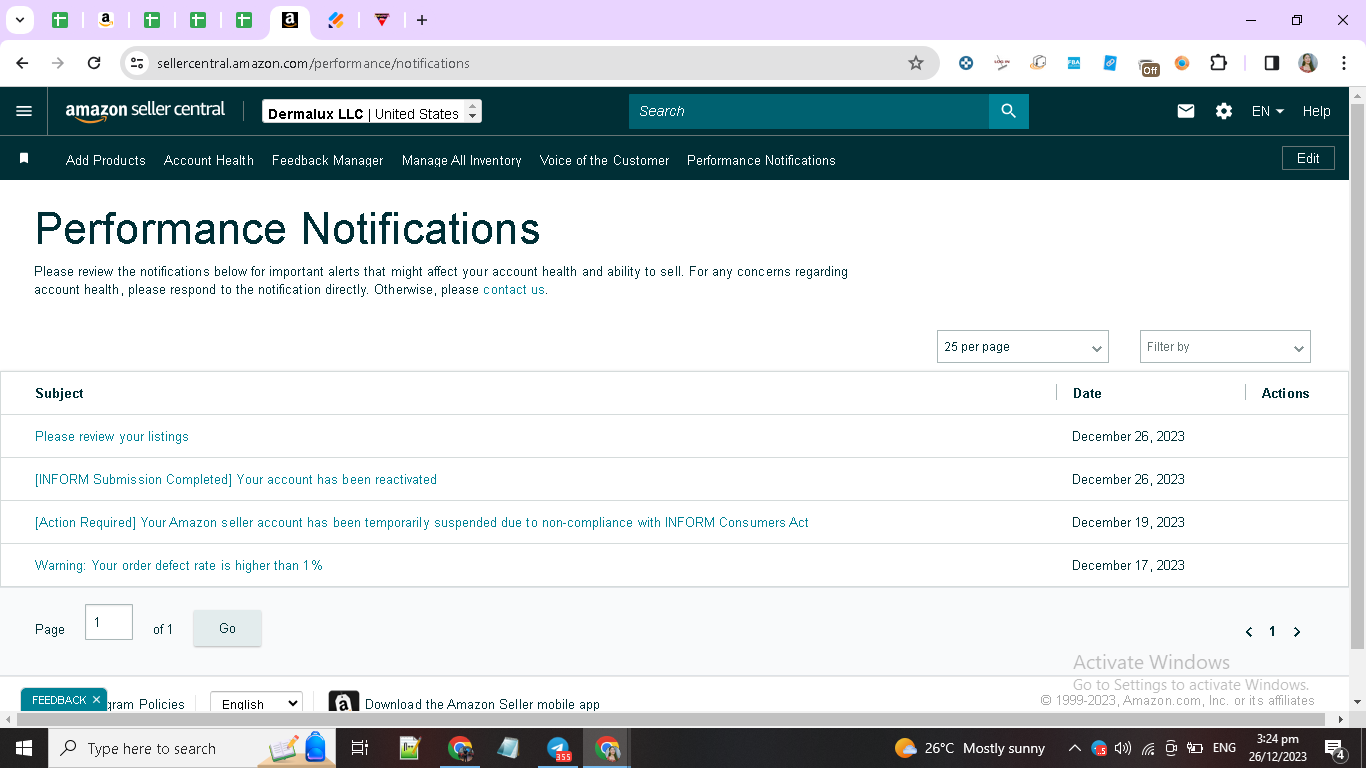The height and width of the screenshot is (768, 1366).
Task: Open Feedback Manager in the navigation bar
Action: tap(328, 160)
